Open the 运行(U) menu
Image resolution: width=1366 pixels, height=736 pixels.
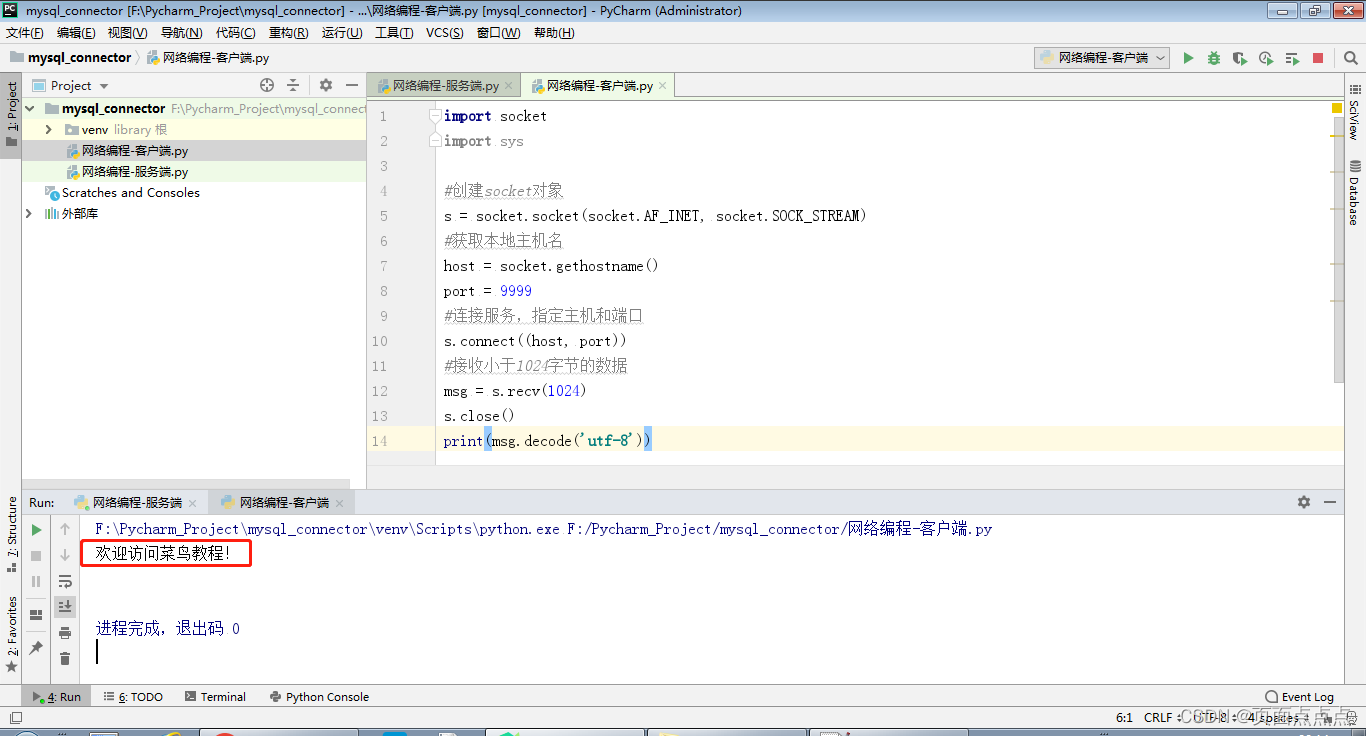[x=342, y=33]
